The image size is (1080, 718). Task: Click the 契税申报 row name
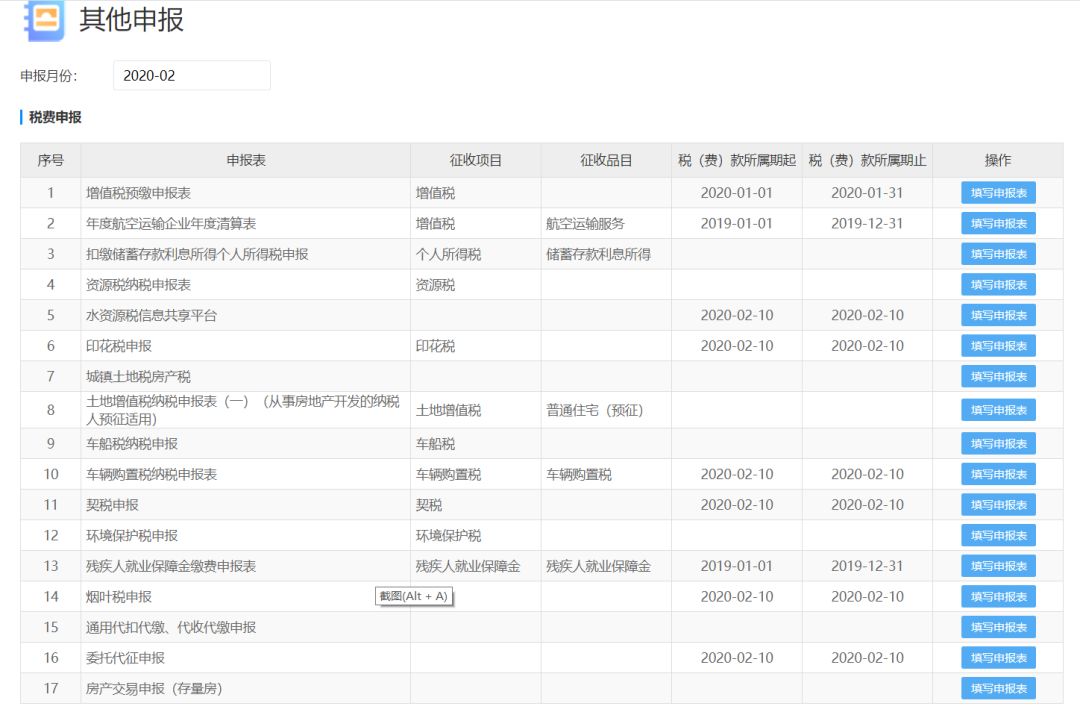tap(112, 505)
